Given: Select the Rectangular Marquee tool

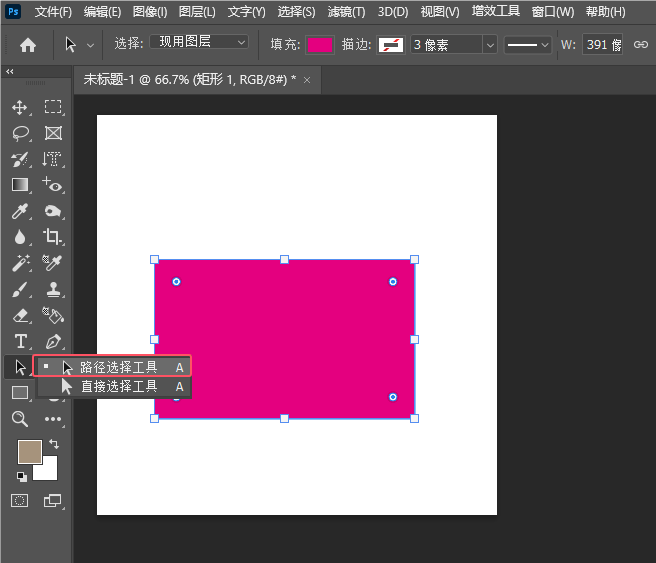Looking at the screenshot, I should (x=53, y=107).
